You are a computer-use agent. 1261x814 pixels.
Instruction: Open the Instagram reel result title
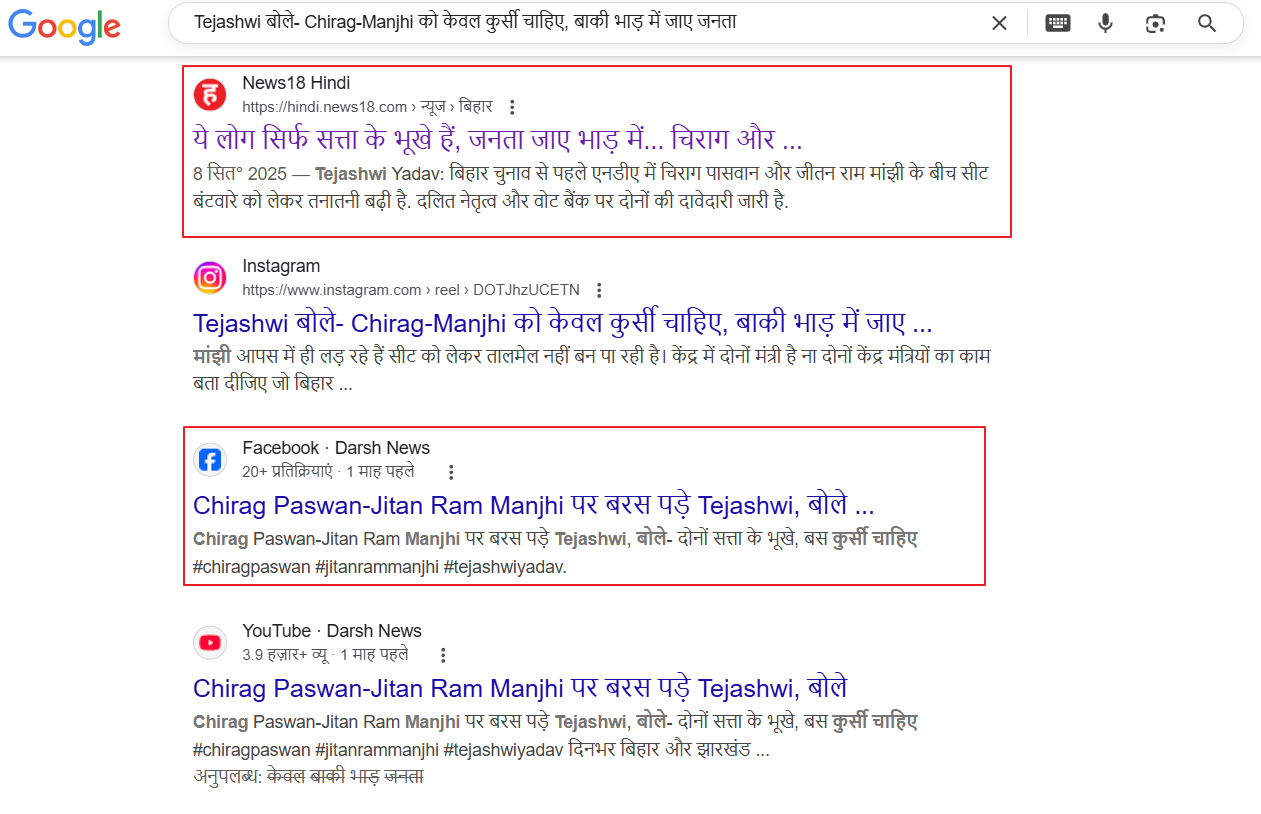[562, 323]
